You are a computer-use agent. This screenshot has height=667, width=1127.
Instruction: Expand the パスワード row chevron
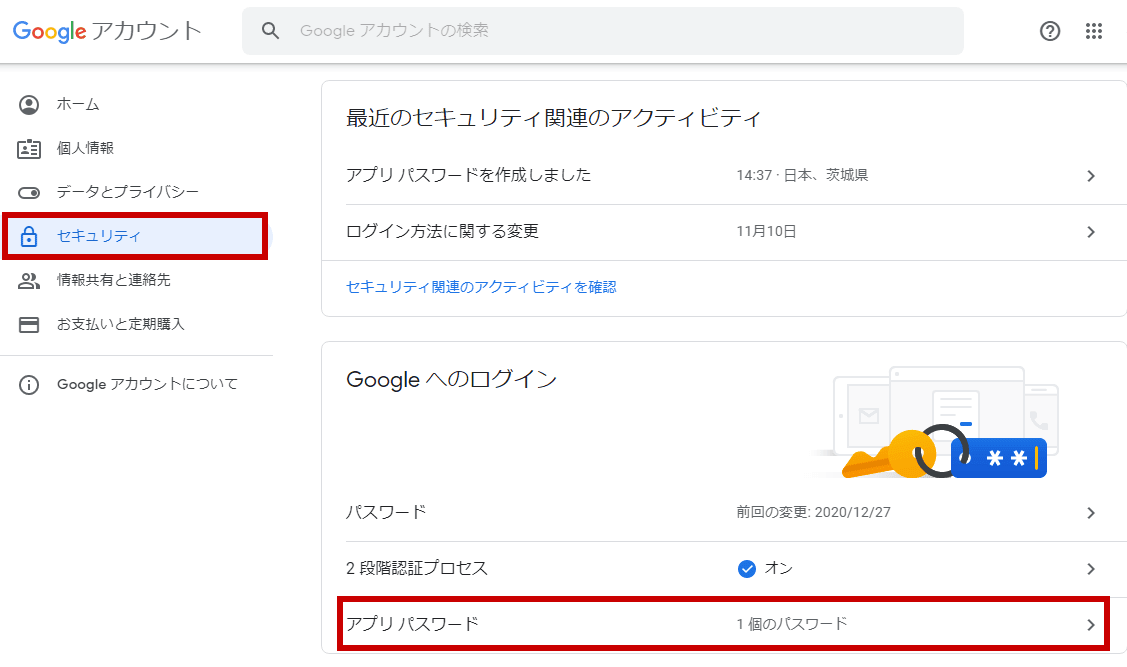(1091, 513)
